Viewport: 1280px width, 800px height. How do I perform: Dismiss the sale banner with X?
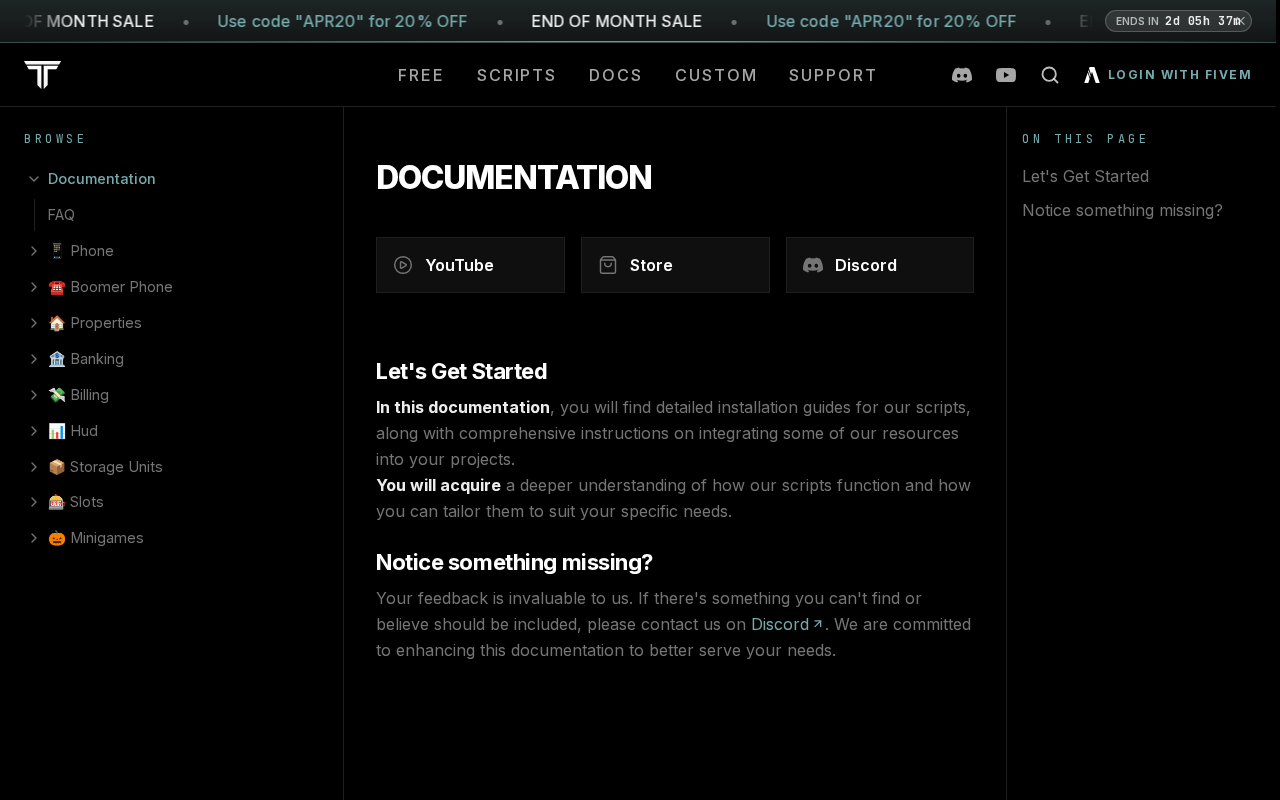(1241, 21)
